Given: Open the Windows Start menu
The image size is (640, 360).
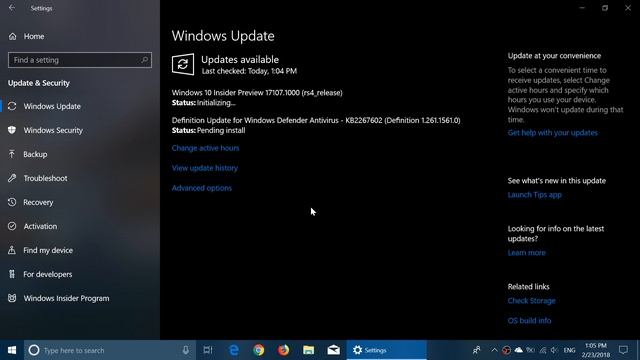Looking at the screenshot, I should [12, 350].
